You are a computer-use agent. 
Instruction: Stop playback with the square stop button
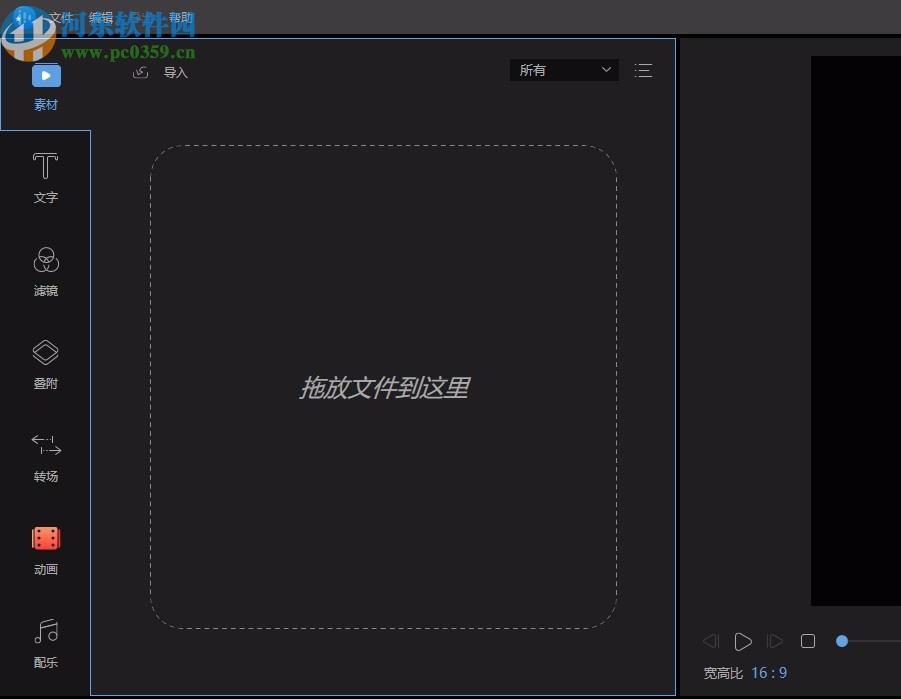pos(808,641)
